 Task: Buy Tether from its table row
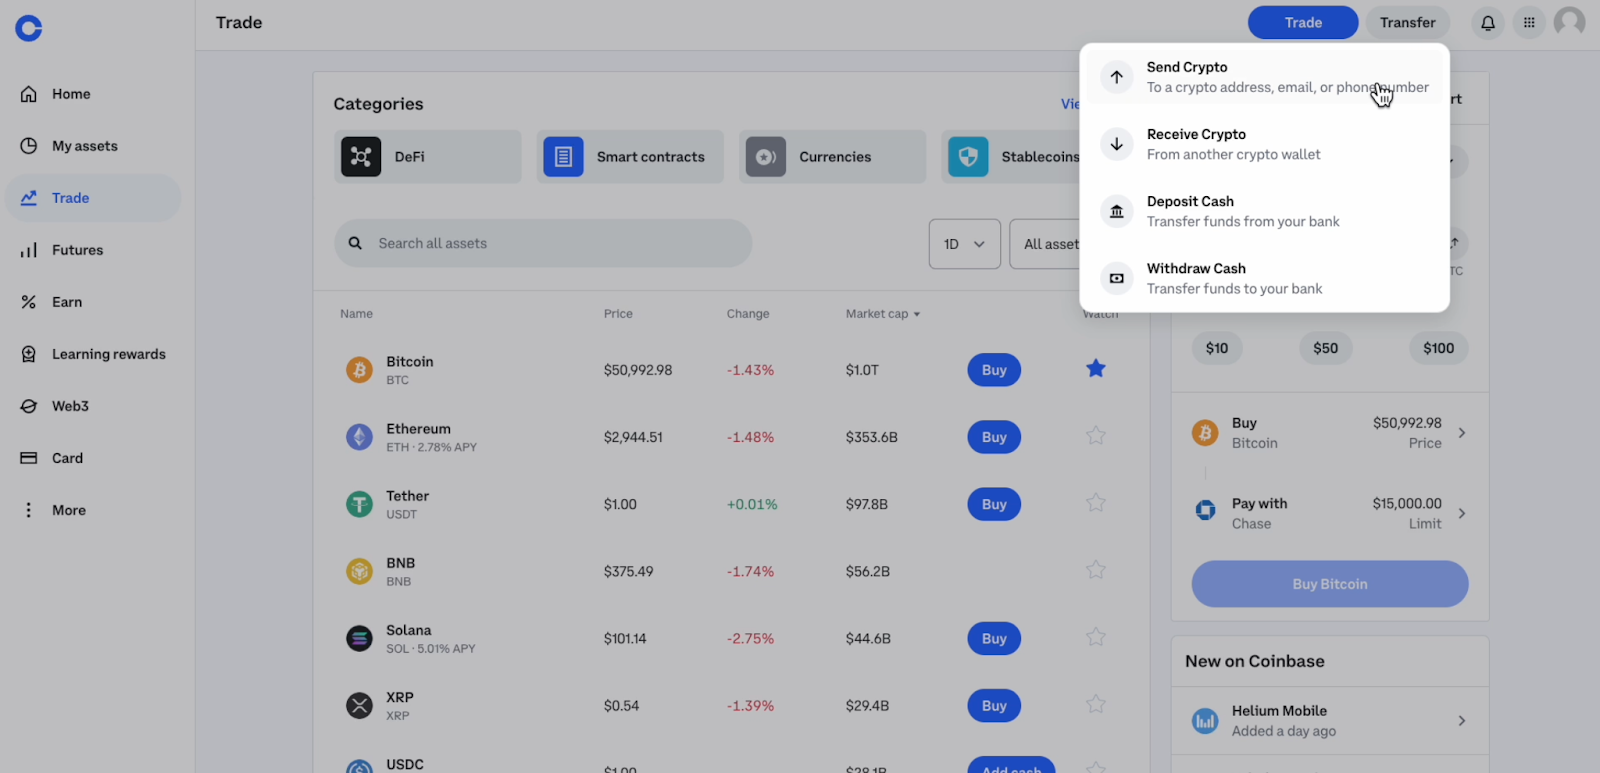pos(994,504)
